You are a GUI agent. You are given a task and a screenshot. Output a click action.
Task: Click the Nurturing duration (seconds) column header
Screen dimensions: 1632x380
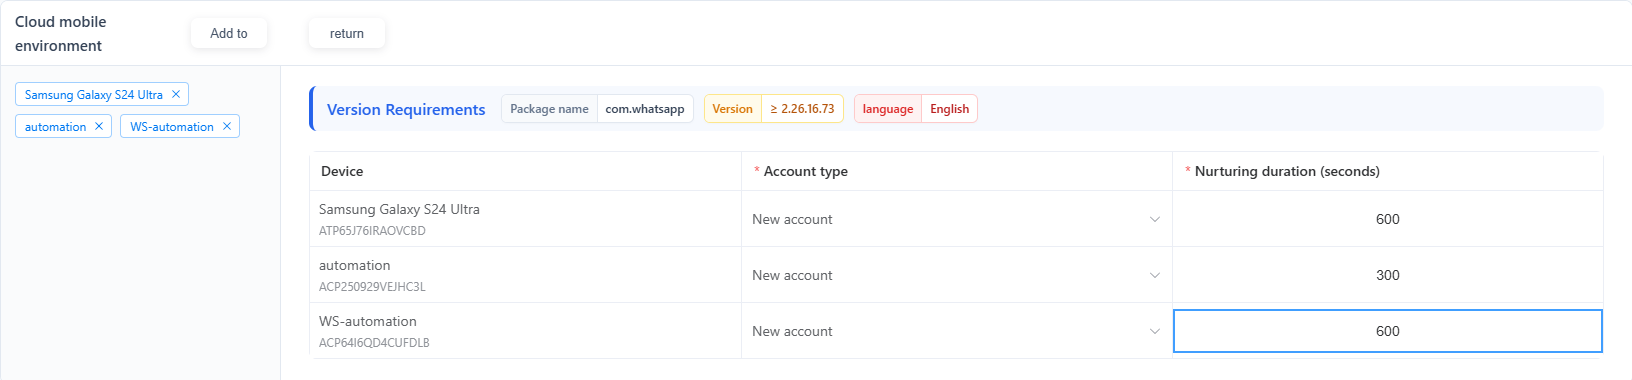[1287, 171]
